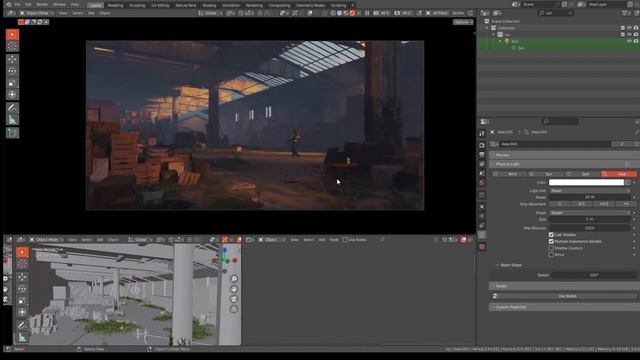The height and width of the screenshot is (360, 640).
Task: Toggle Multiple Importance Sample checkbox
Action: point(551,241)
